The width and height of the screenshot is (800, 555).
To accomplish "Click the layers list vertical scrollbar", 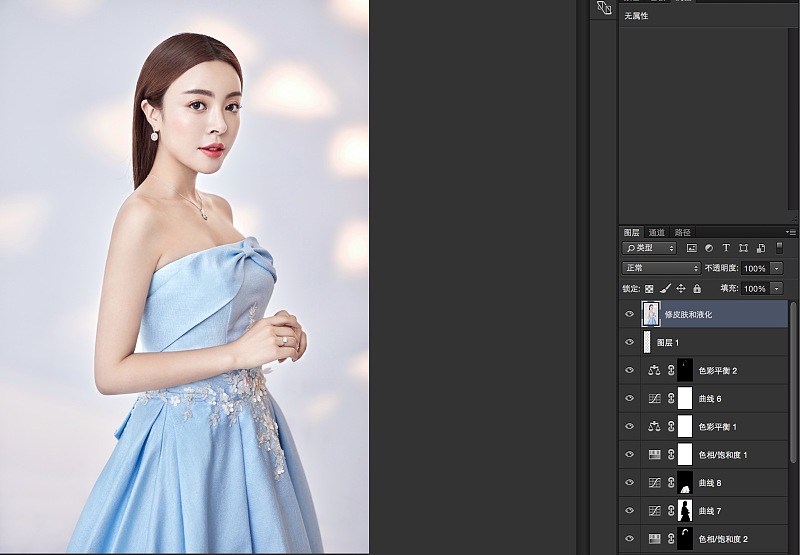I will click(x=793, y=383).
